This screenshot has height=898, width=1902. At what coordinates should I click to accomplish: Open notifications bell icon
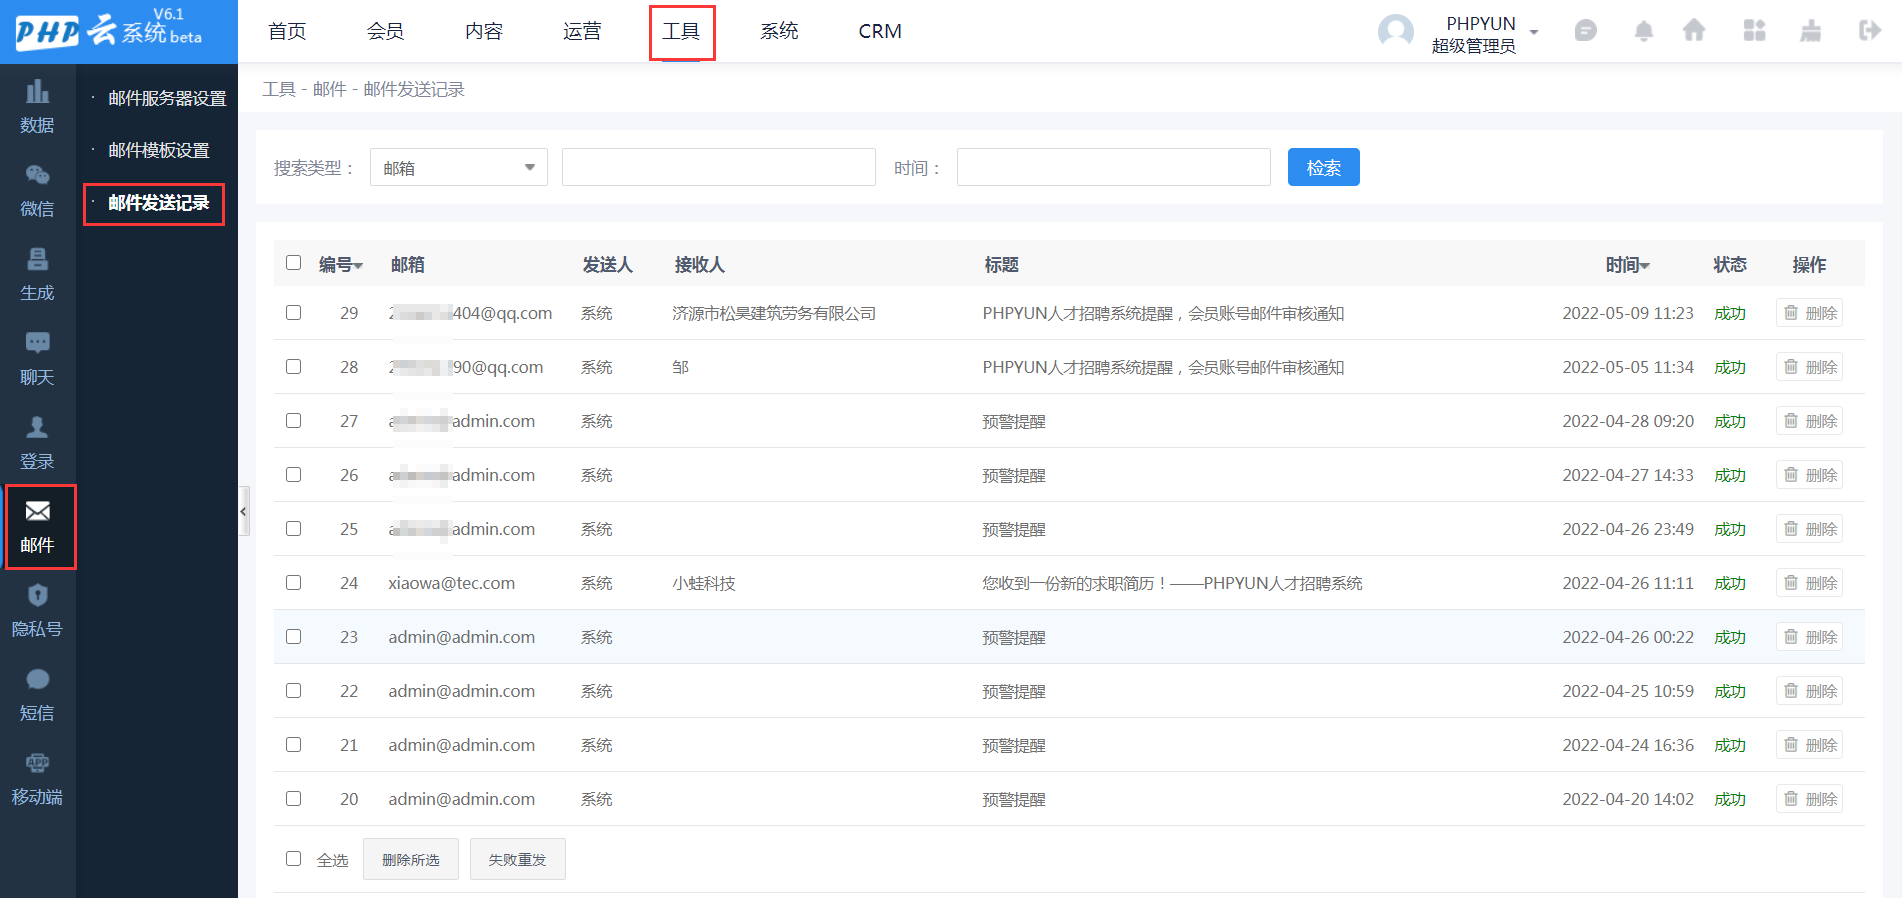click(1643, 31)
